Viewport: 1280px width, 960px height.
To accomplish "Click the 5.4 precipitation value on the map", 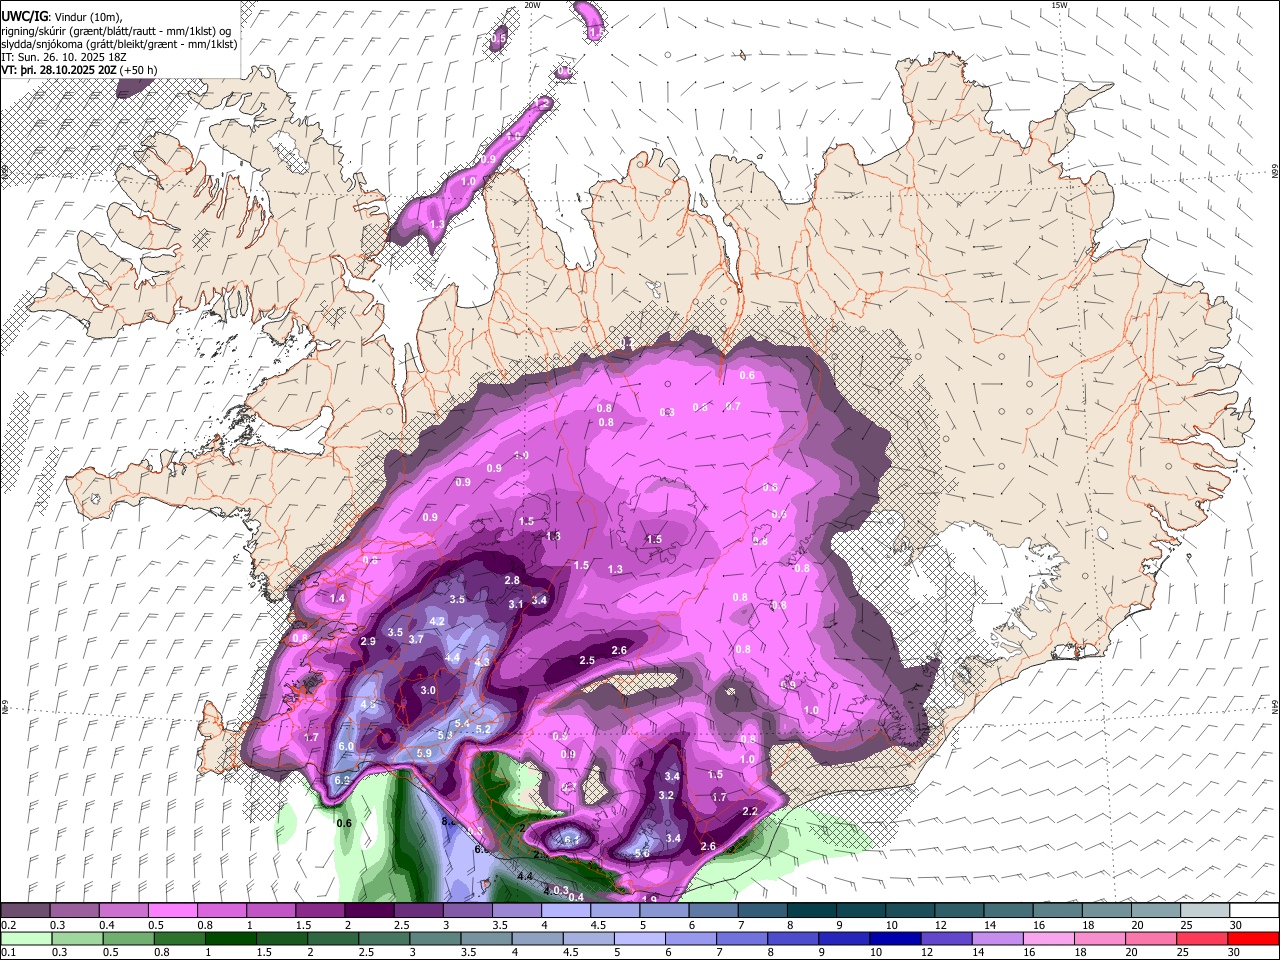I will pyautogui.click(x=462, y=723).
